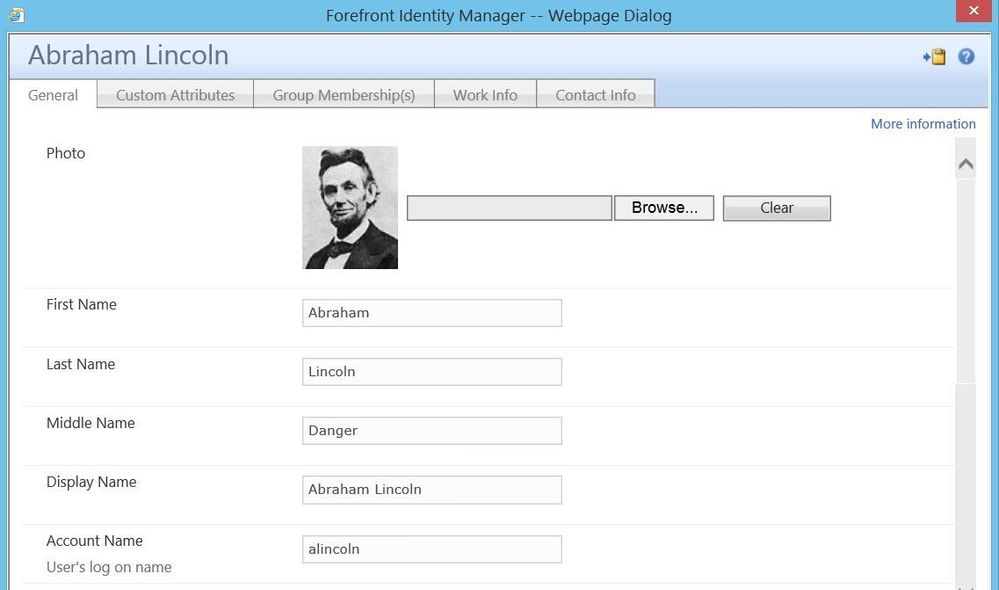Open the Custom Attributes tab
Screen dimensions: 999x590
pyautogui.click(x=175, y=95)
